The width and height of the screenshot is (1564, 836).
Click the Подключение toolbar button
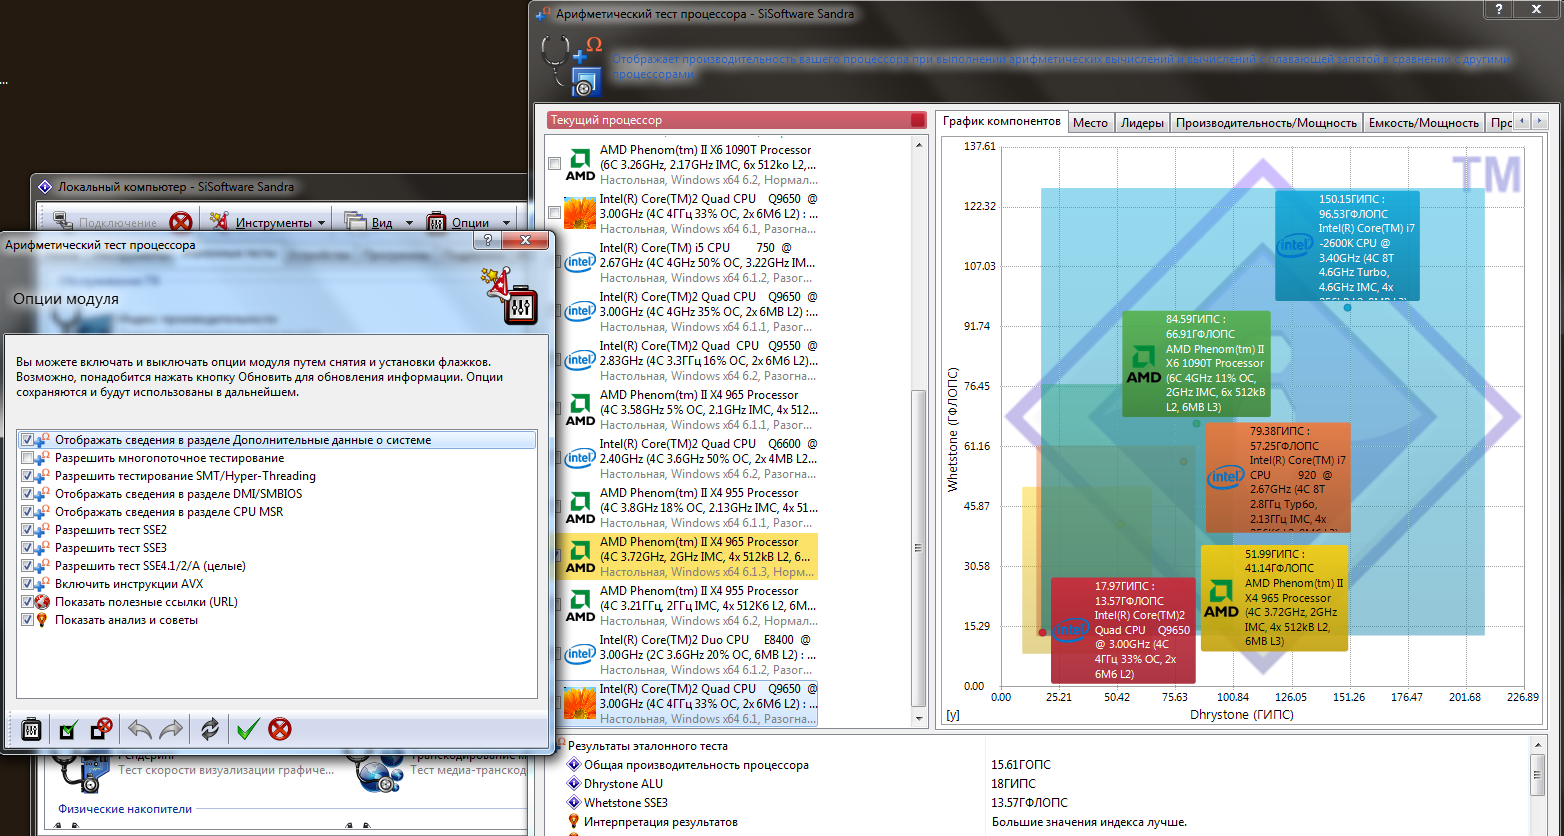pyautogui.click(x=105, y=222)
